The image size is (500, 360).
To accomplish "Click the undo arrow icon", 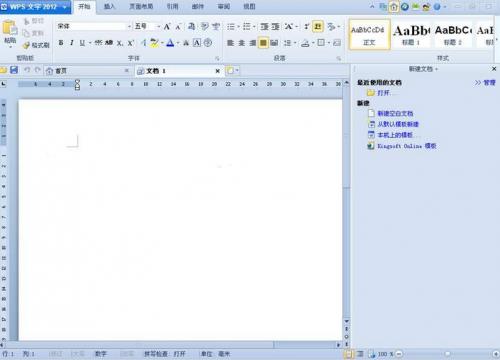I will tap(27, 70).
